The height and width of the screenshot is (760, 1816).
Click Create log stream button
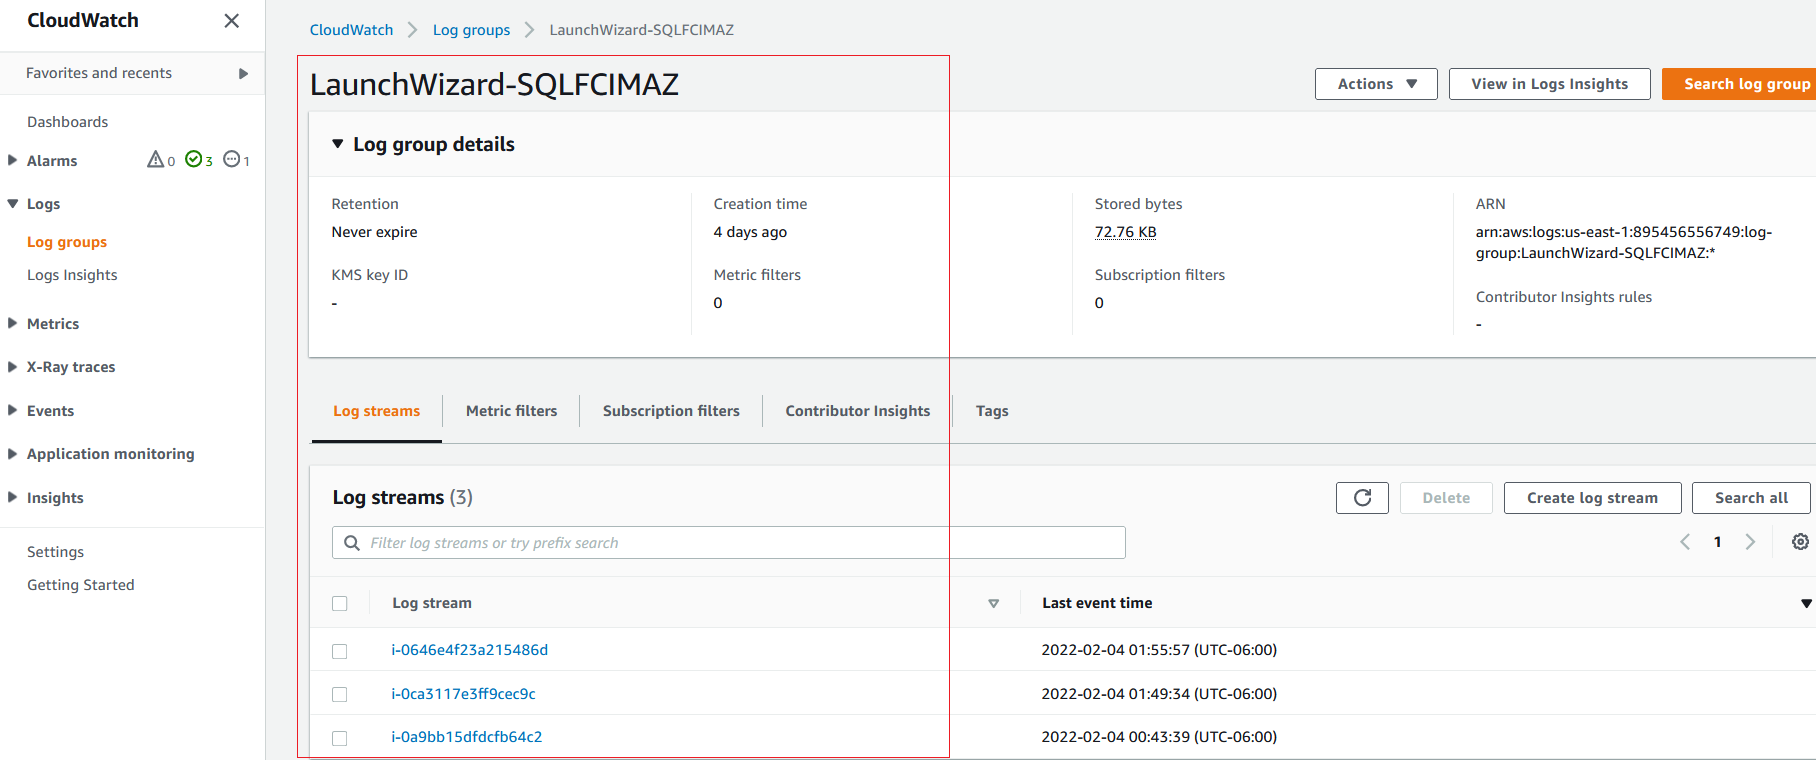coord(1592,498)
